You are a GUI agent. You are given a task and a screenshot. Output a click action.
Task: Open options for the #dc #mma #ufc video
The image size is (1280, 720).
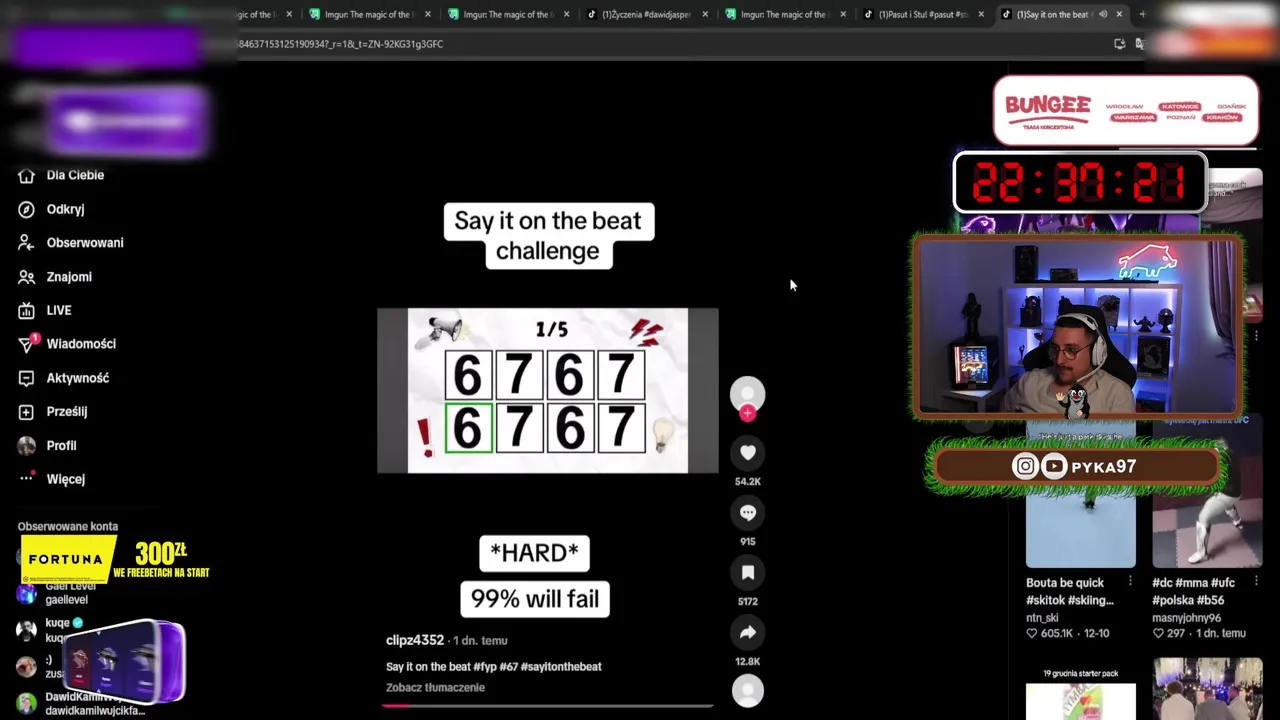pos(1256,582)
